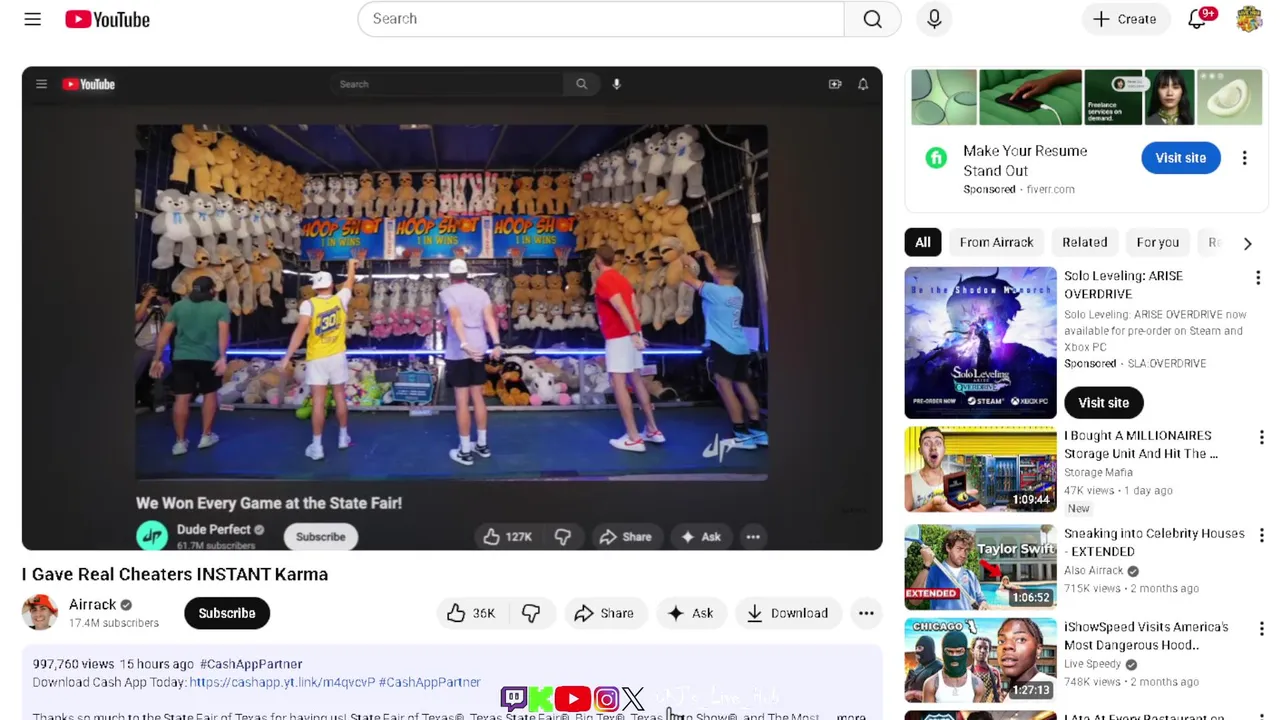Go to YouTube home via top-left logo

click(x=107, y=19)
